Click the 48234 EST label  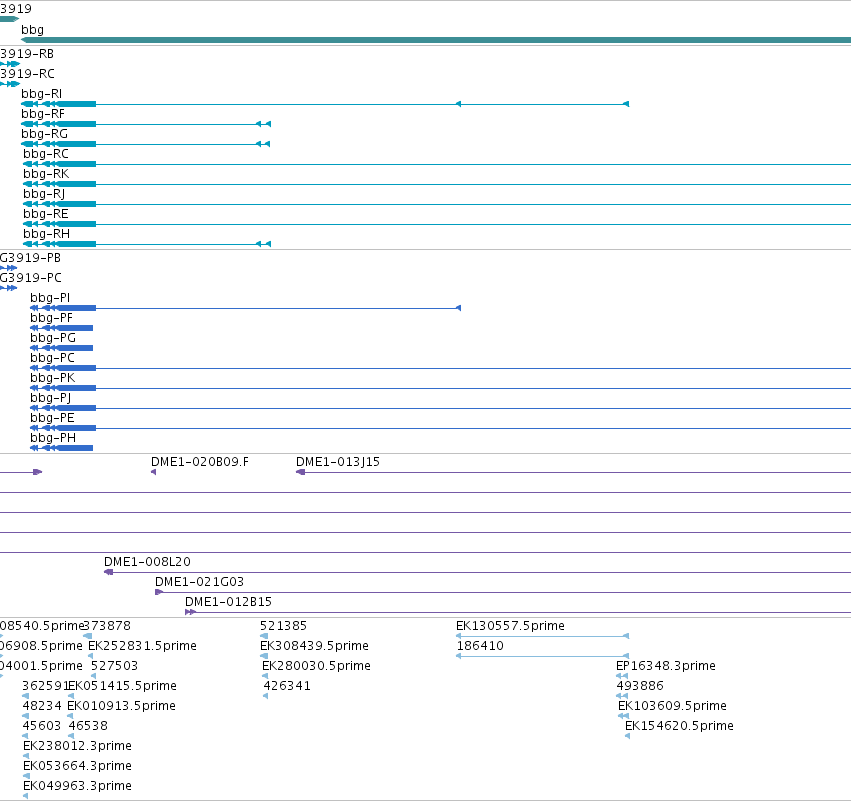(42, 706)
